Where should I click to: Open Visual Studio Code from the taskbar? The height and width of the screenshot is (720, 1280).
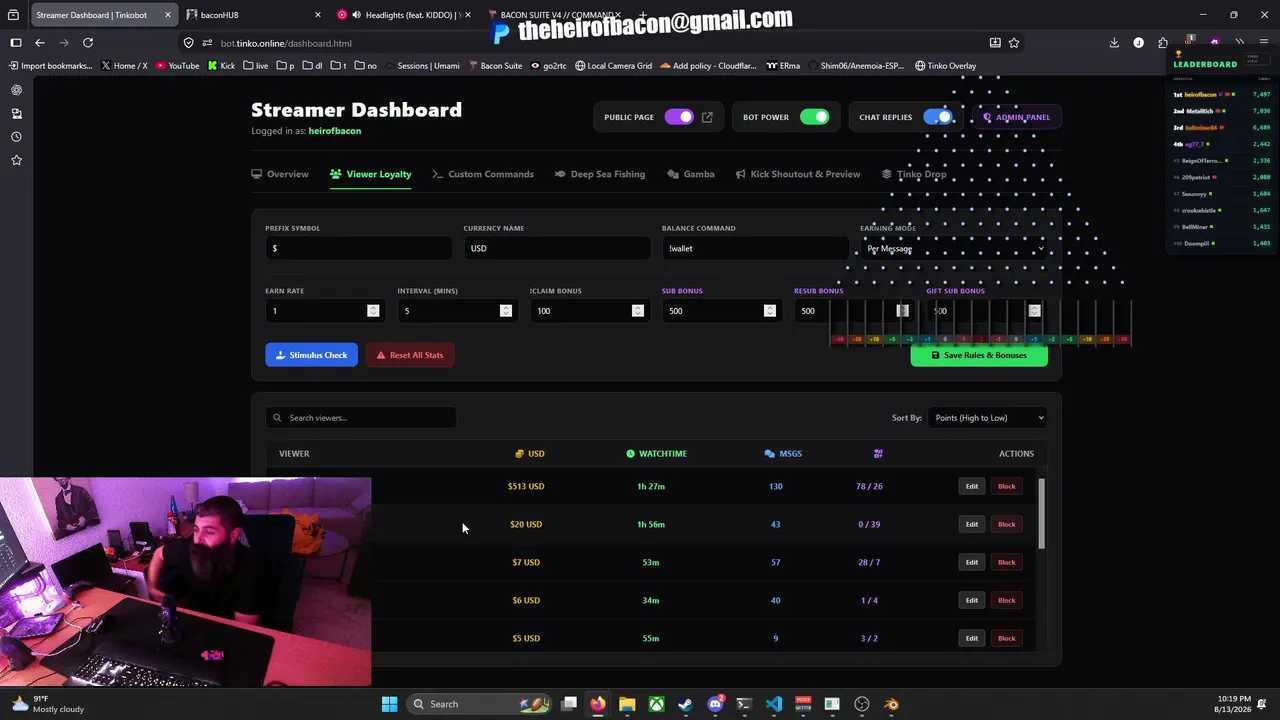pyautogui.click(x=774, y=704)
